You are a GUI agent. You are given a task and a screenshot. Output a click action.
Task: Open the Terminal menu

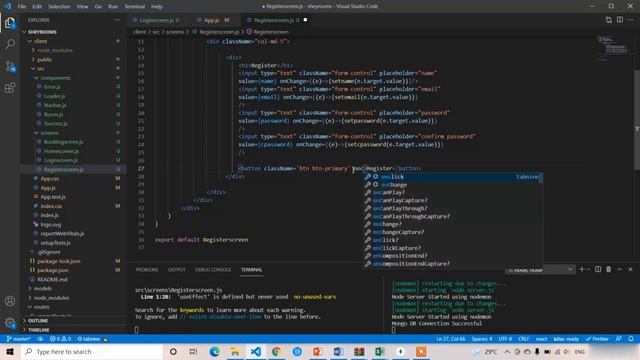pos(135,6)
